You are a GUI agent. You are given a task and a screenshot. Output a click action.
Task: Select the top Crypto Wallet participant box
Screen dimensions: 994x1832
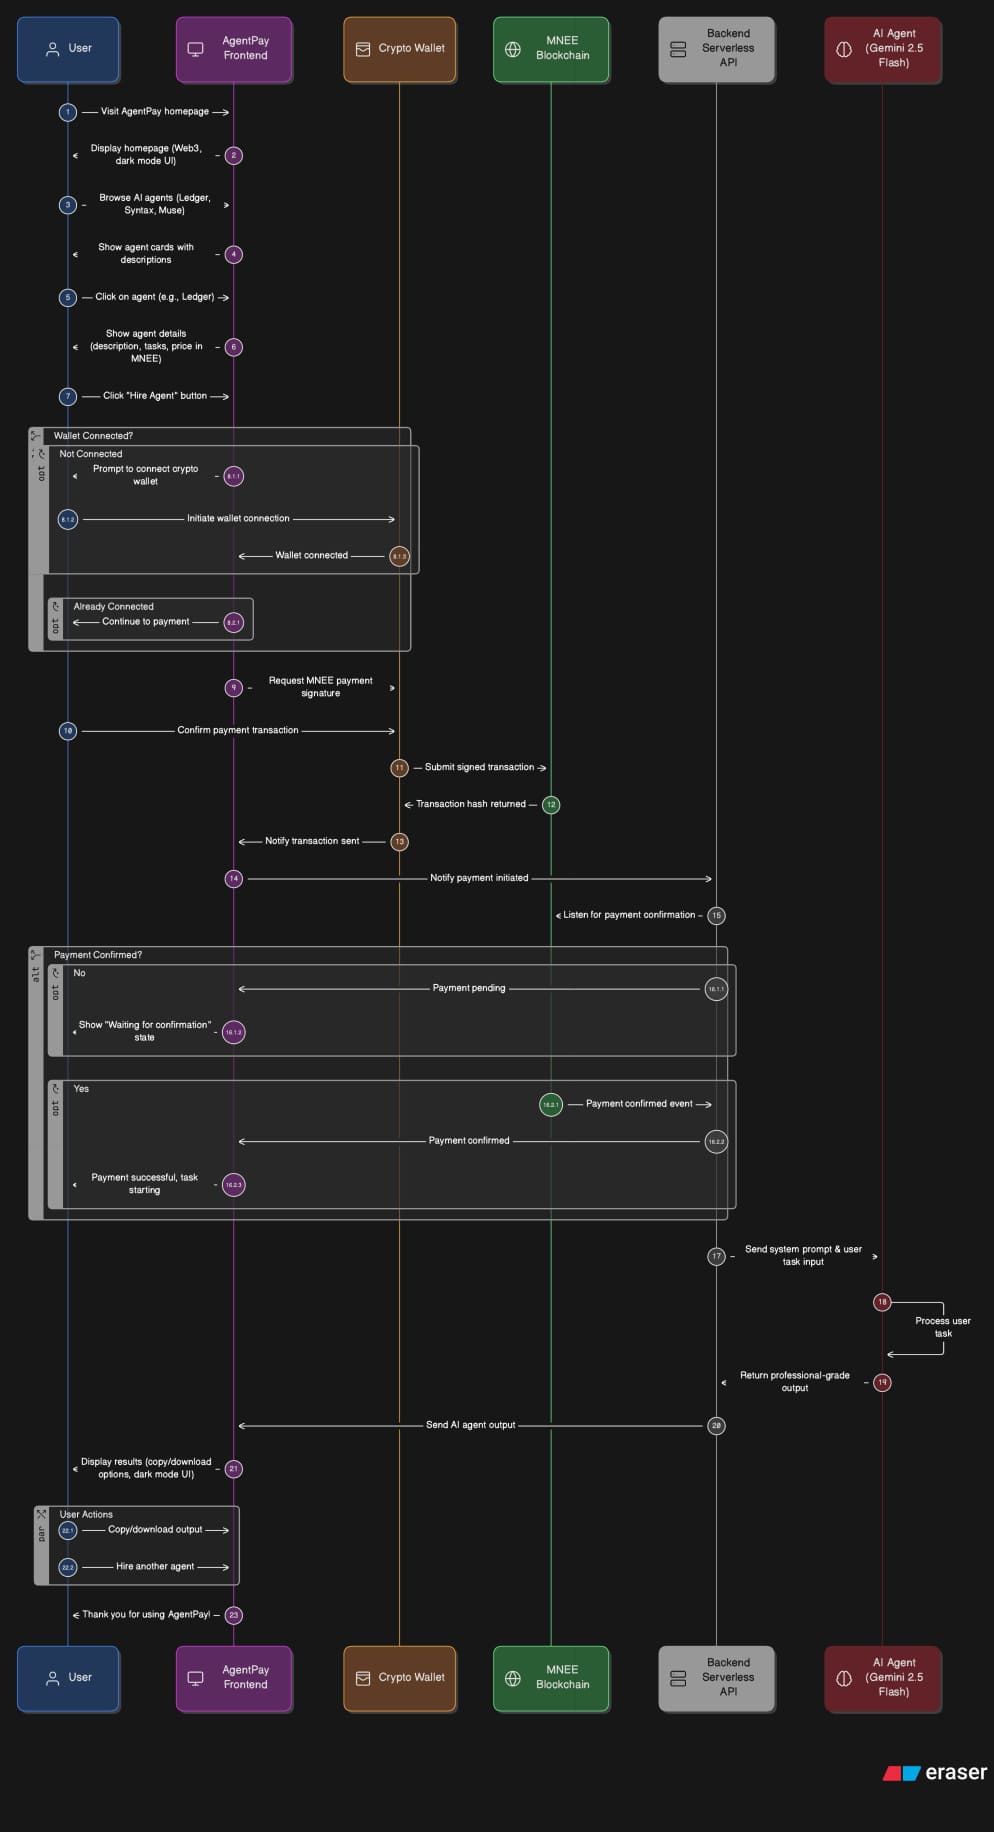point(399,49)
